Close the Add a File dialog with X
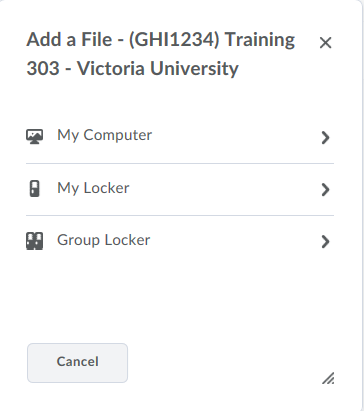The image size is (364, 411). coord(325,43)
